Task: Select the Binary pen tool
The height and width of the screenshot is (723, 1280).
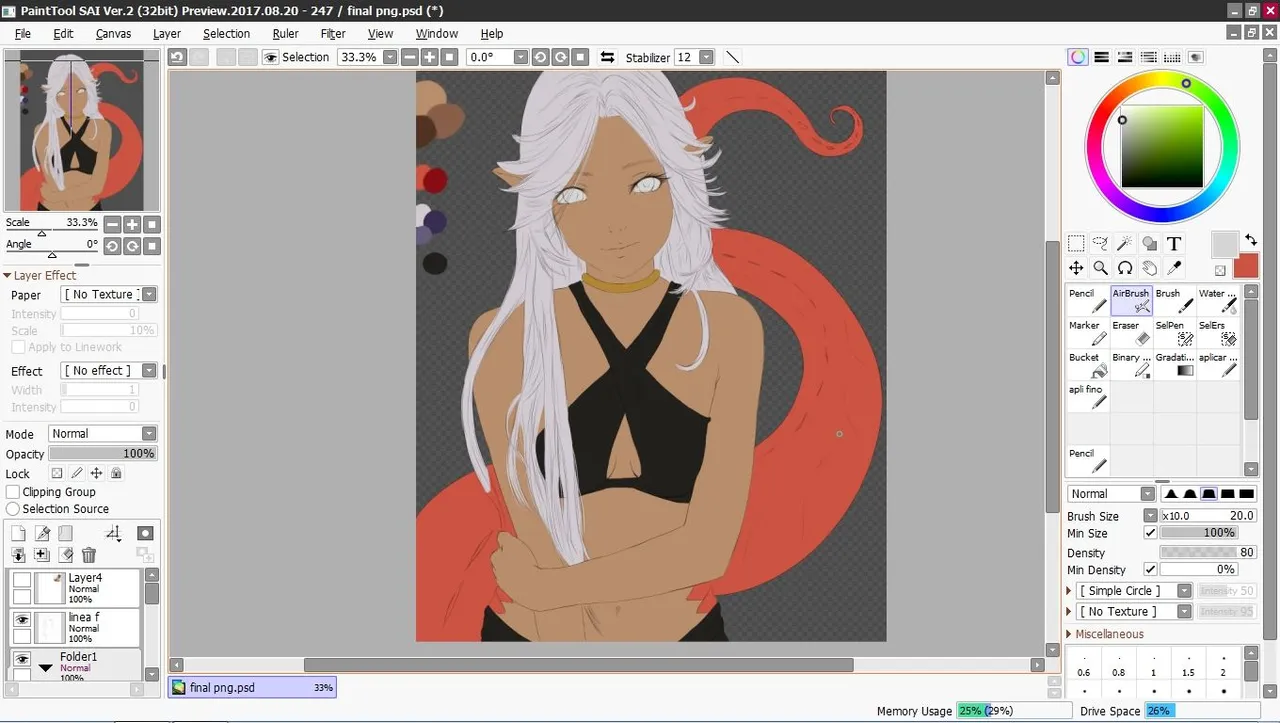Action: [x=1131, y=365]
